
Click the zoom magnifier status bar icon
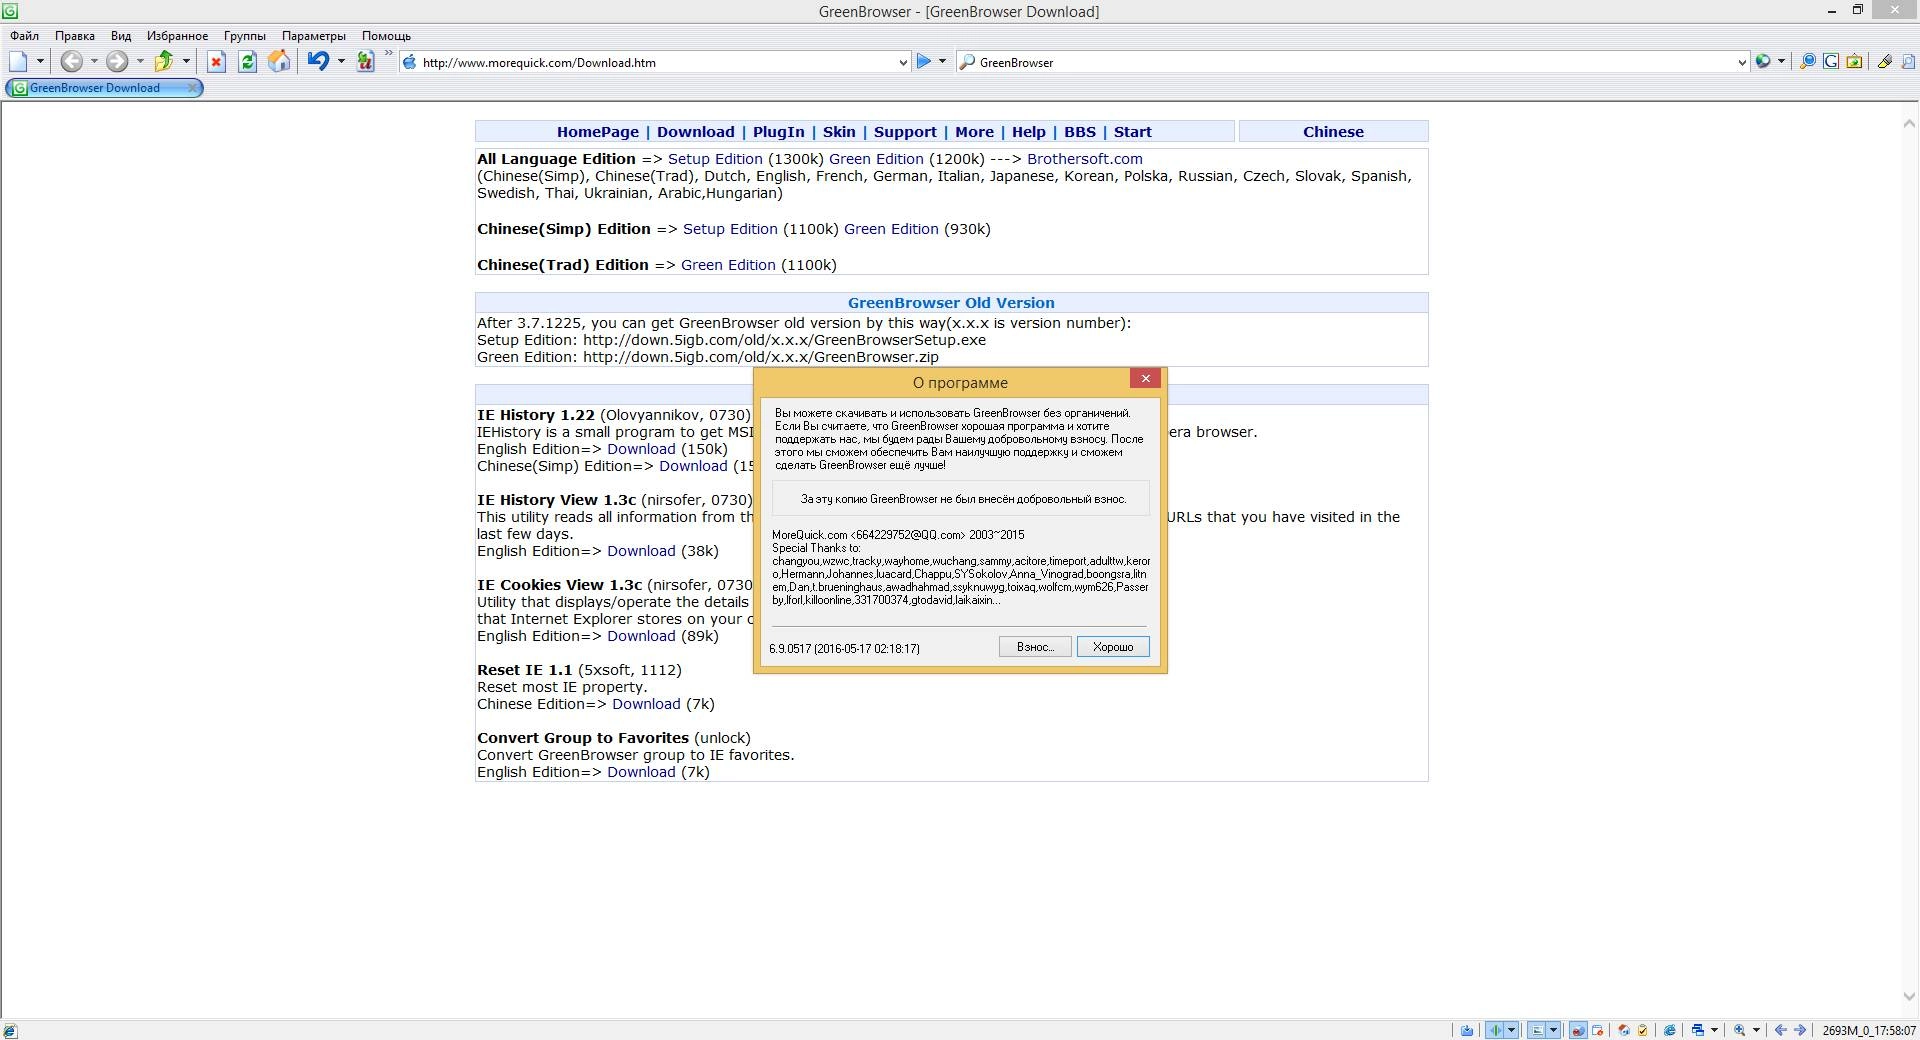[x=1739, y=1030]
